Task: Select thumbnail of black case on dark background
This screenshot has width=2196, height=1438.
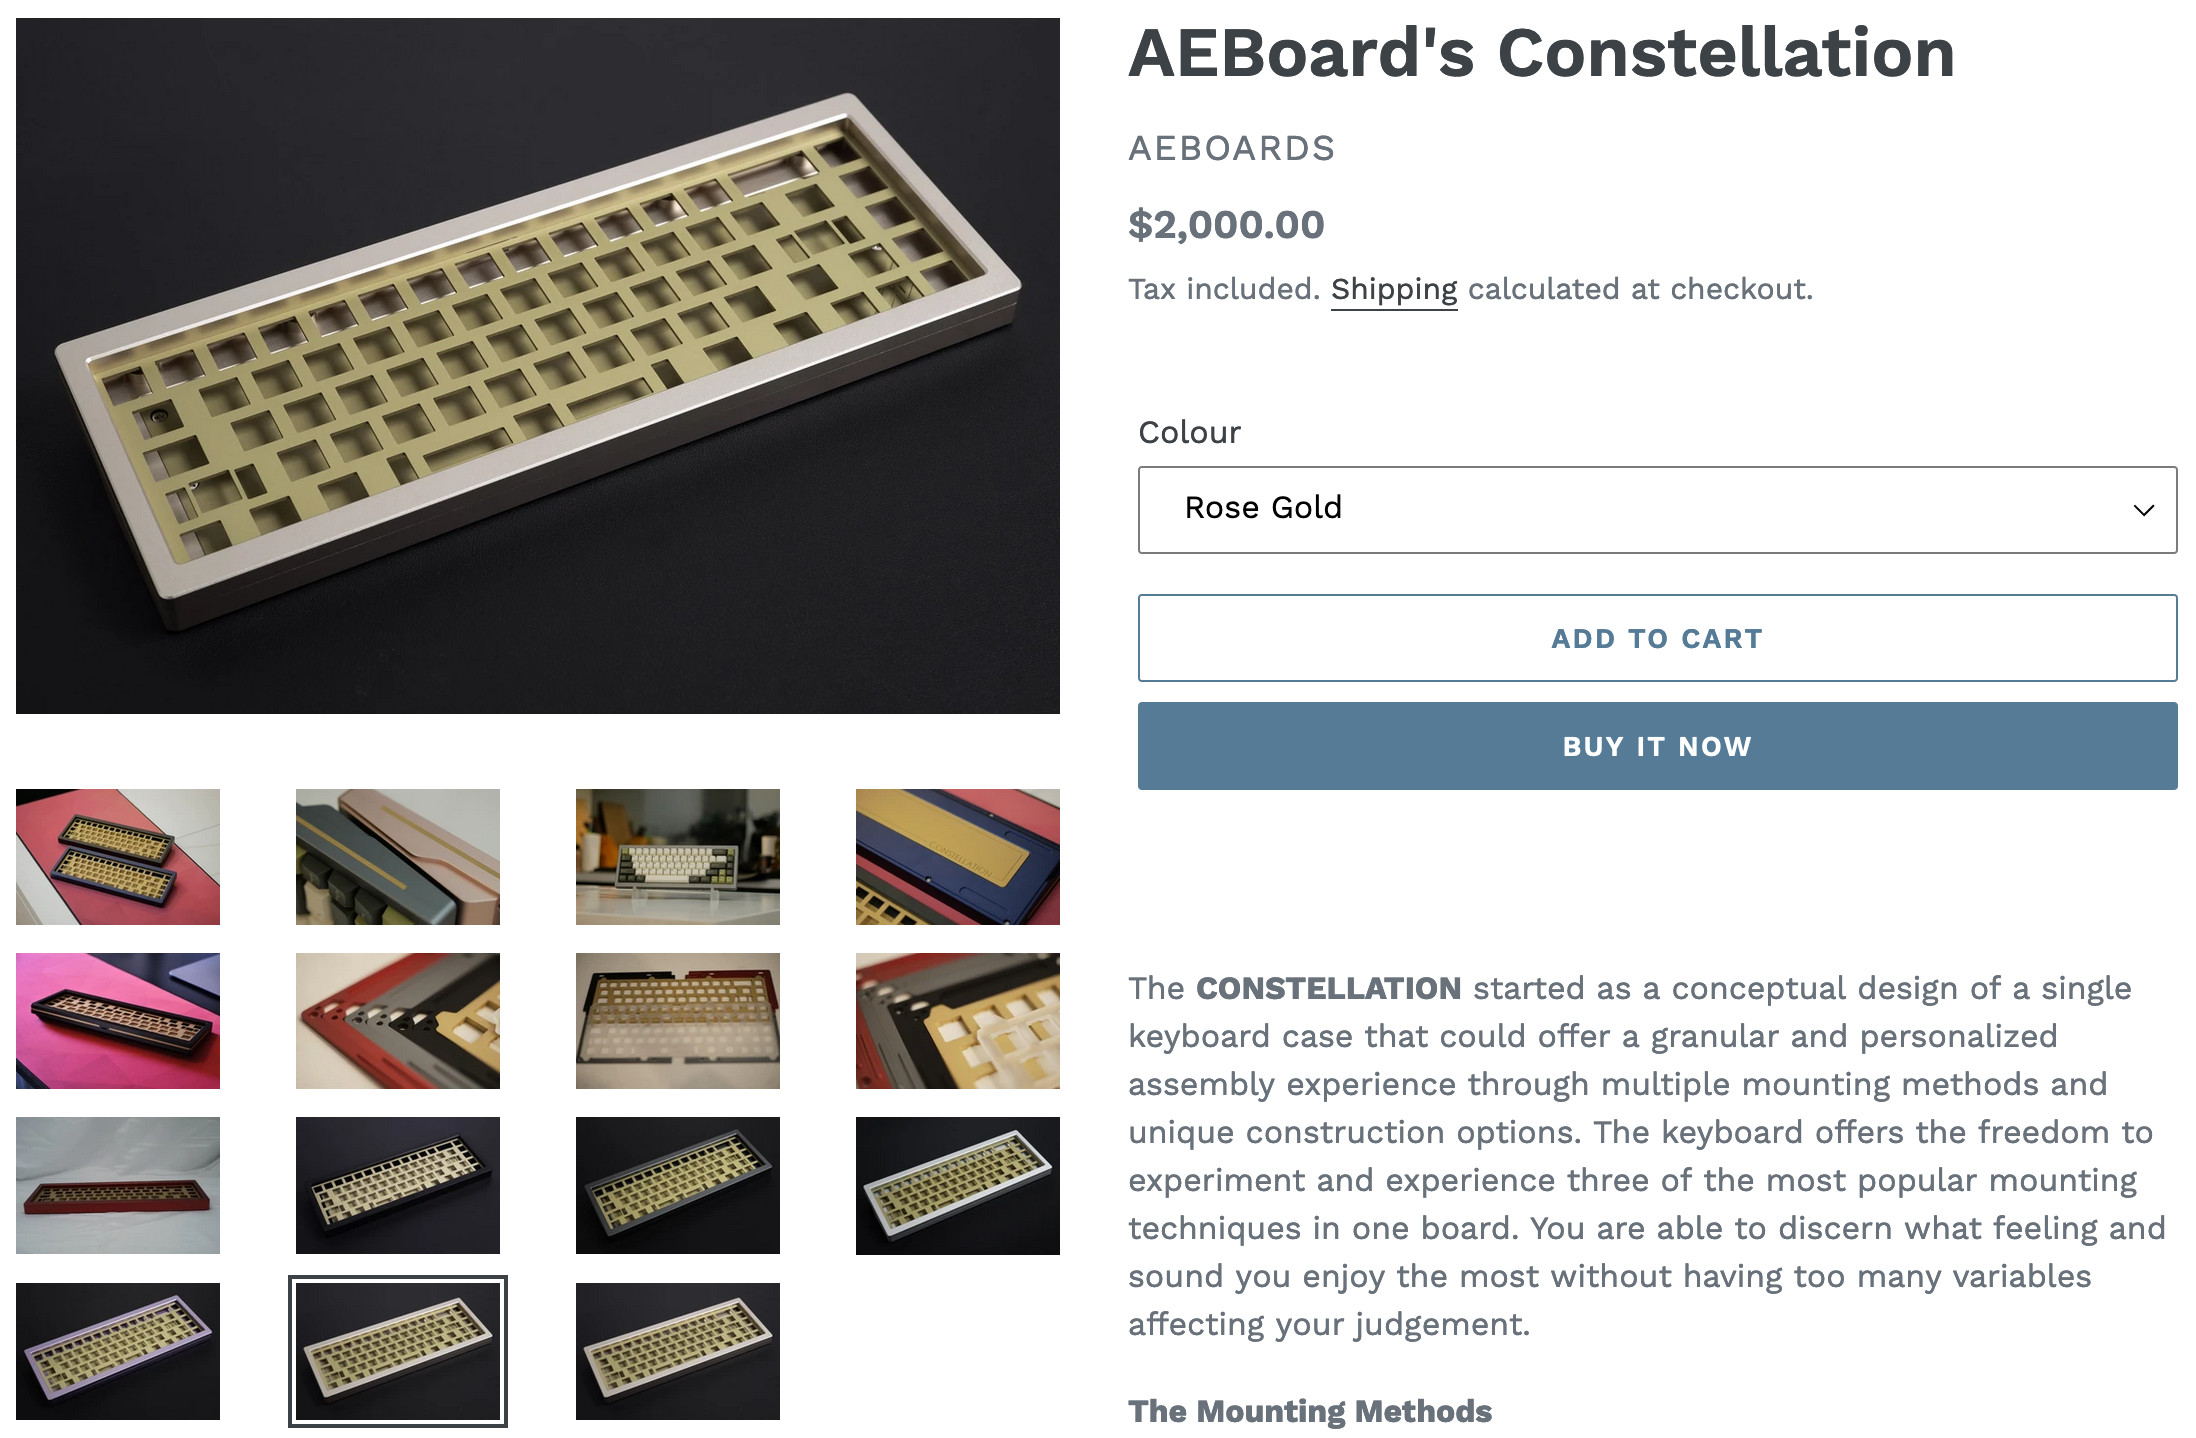Action: [x=398, y=1186]
